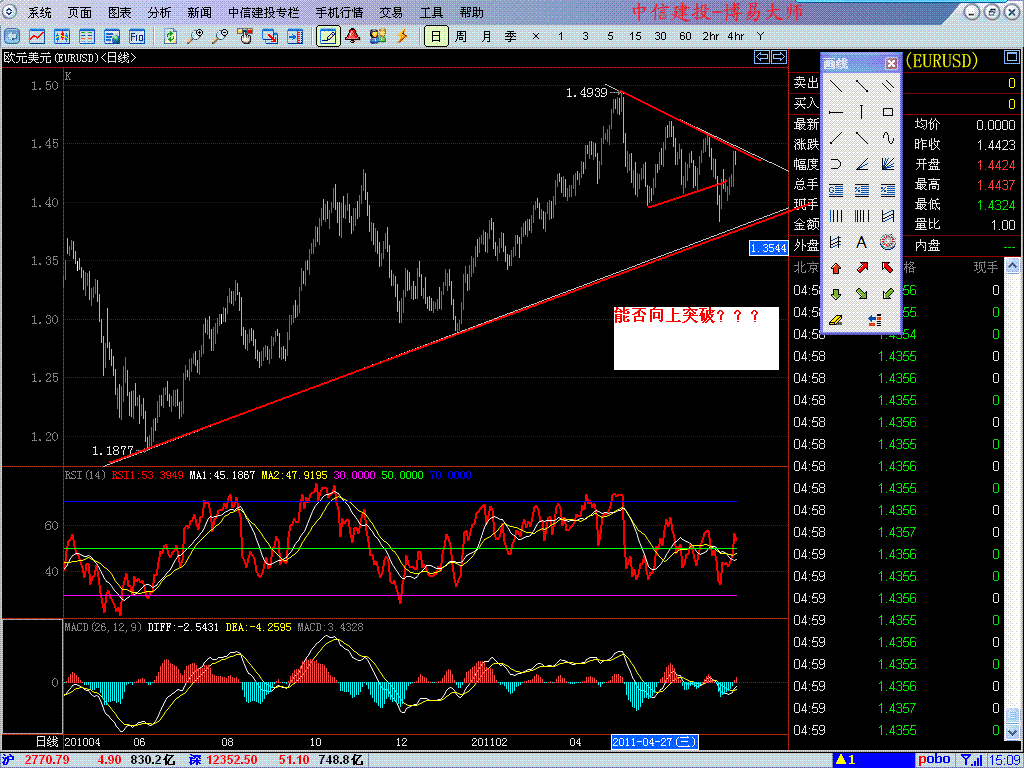
Task: Select the circular wheel tool in palette
Action: tap(888, 242)
